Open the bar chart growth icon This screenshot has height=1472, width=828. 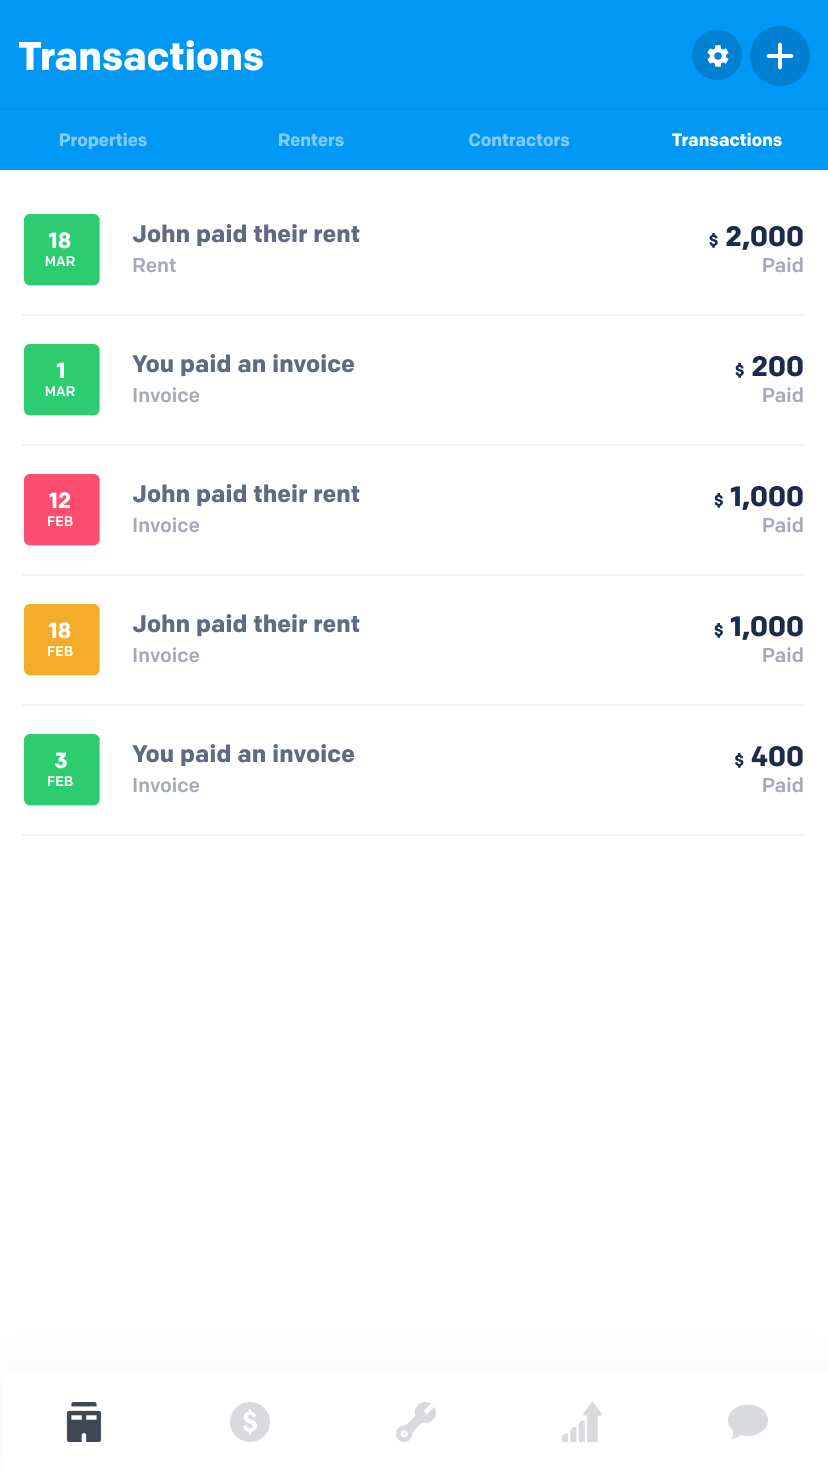pyautogui.click(x=582, y=1421)
